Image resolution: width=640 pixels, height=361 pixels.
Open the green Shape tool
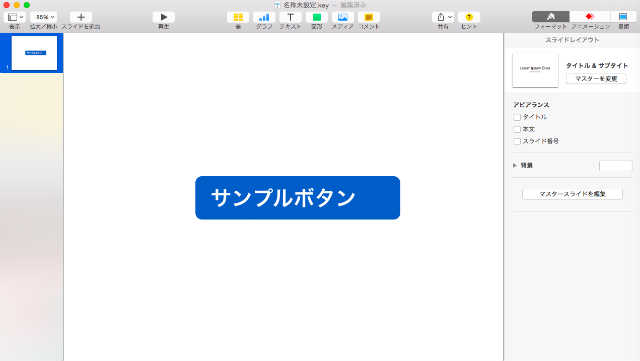pos(317,17)
